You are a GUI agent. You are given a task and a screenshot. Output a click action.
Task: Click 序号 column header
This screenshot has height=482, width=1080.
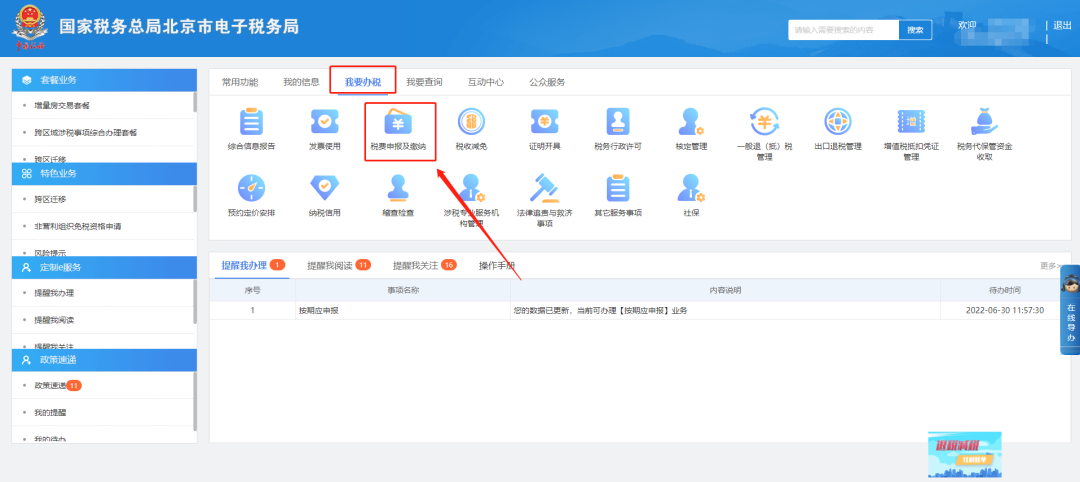(252, 290)
